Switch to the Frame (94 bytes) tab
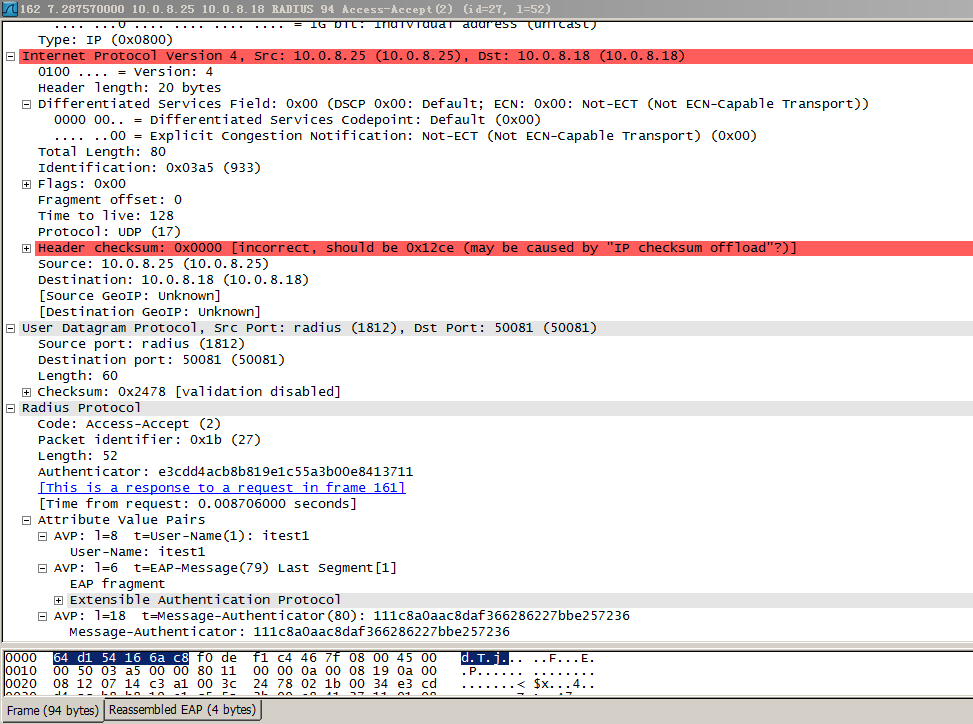The width and height of the screenshot is (973, 724). point(52,710)
